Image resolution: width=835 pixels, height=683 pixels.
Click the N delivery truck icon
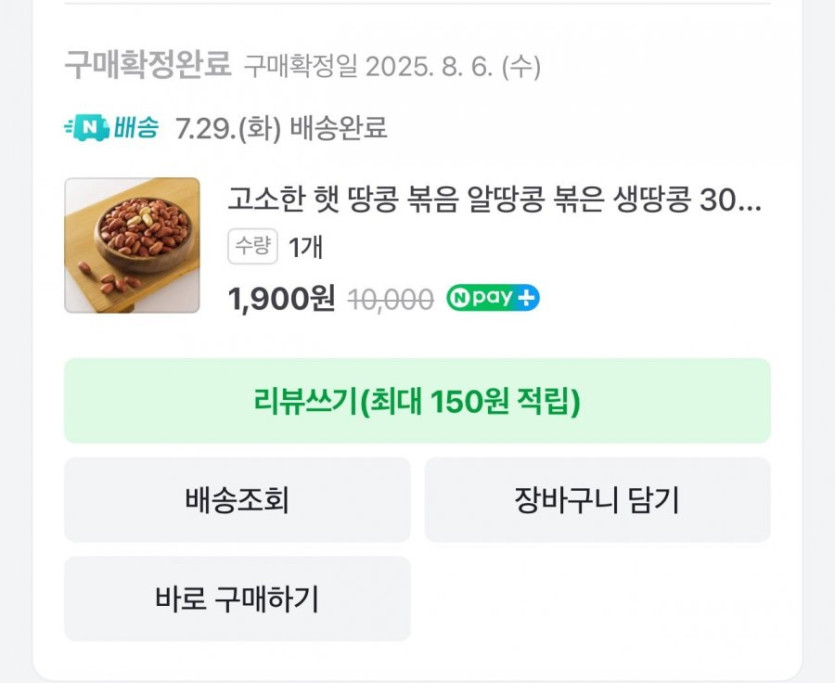(87, 128)
